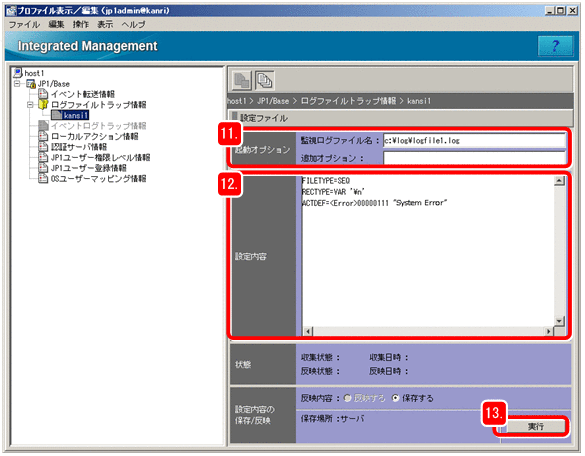This screenshot has height=456, width=585.
Task: Open the ヘルプ menu
Action: click(x=133, y=25)
